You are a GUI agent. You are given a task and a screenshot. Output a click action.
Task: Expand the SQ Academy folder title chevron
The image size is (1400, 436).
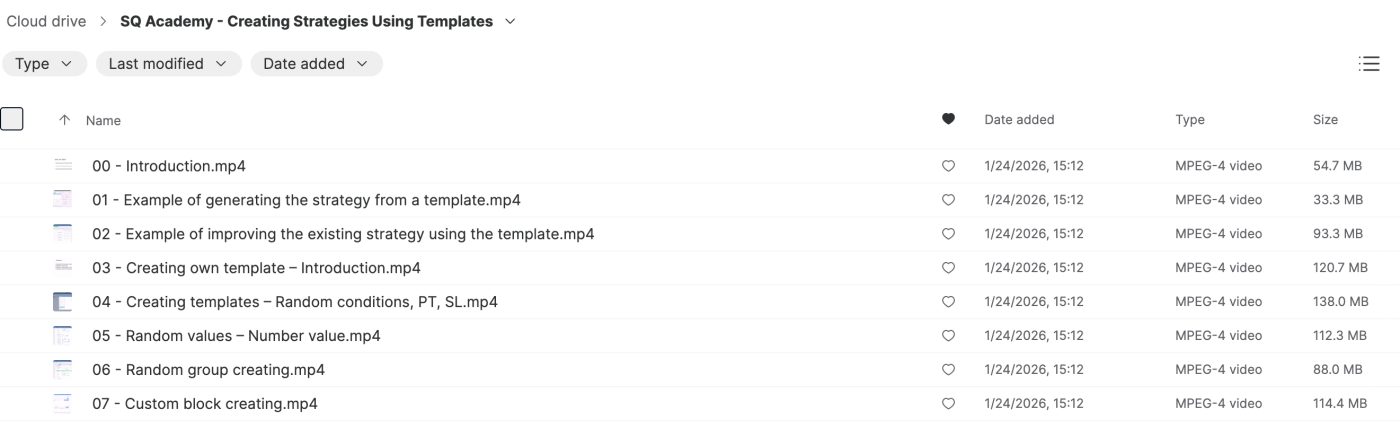tap(511, 21)
